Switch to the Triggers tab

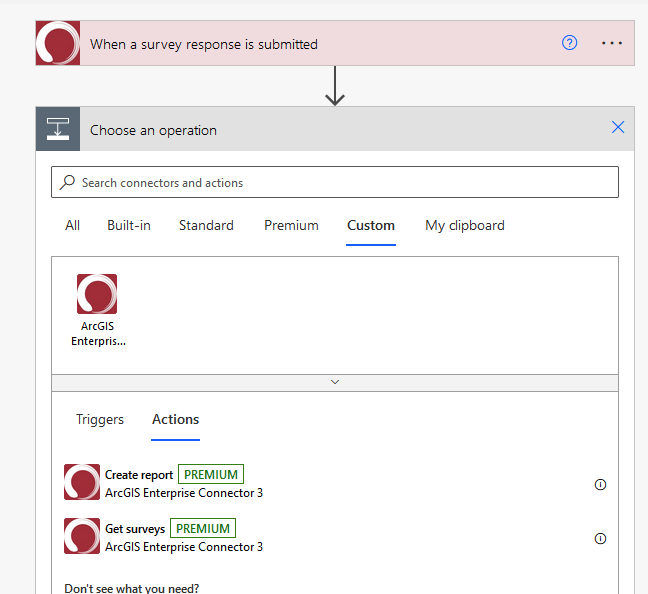[100, 419]
